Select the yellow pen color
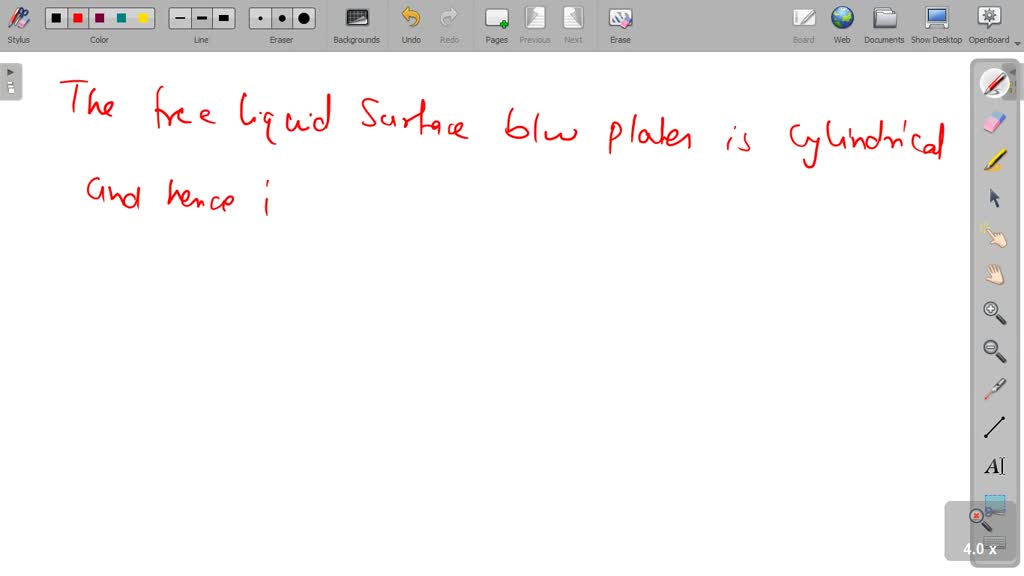This screenshot has height=576, width=1024. (x=142, y=18)
